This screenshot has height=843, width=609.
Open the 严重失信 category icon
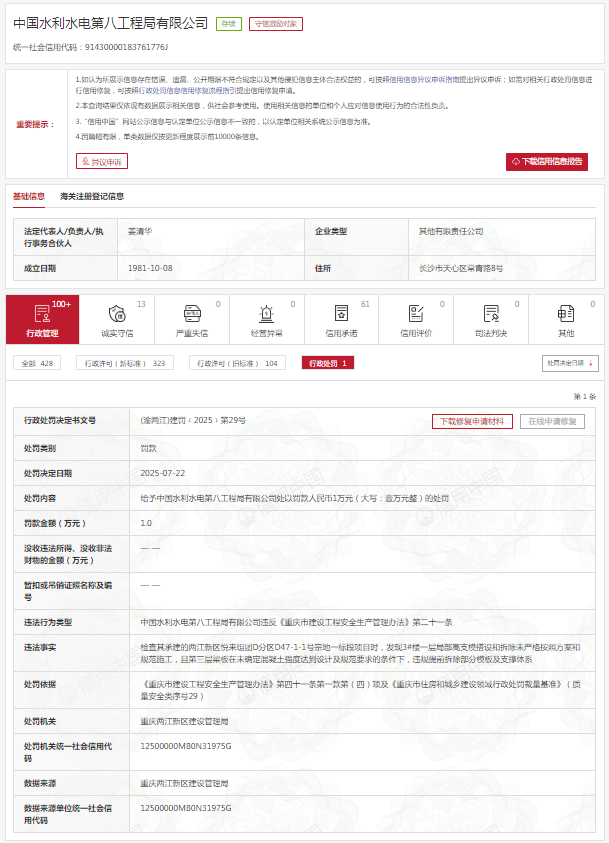point(192,313)
